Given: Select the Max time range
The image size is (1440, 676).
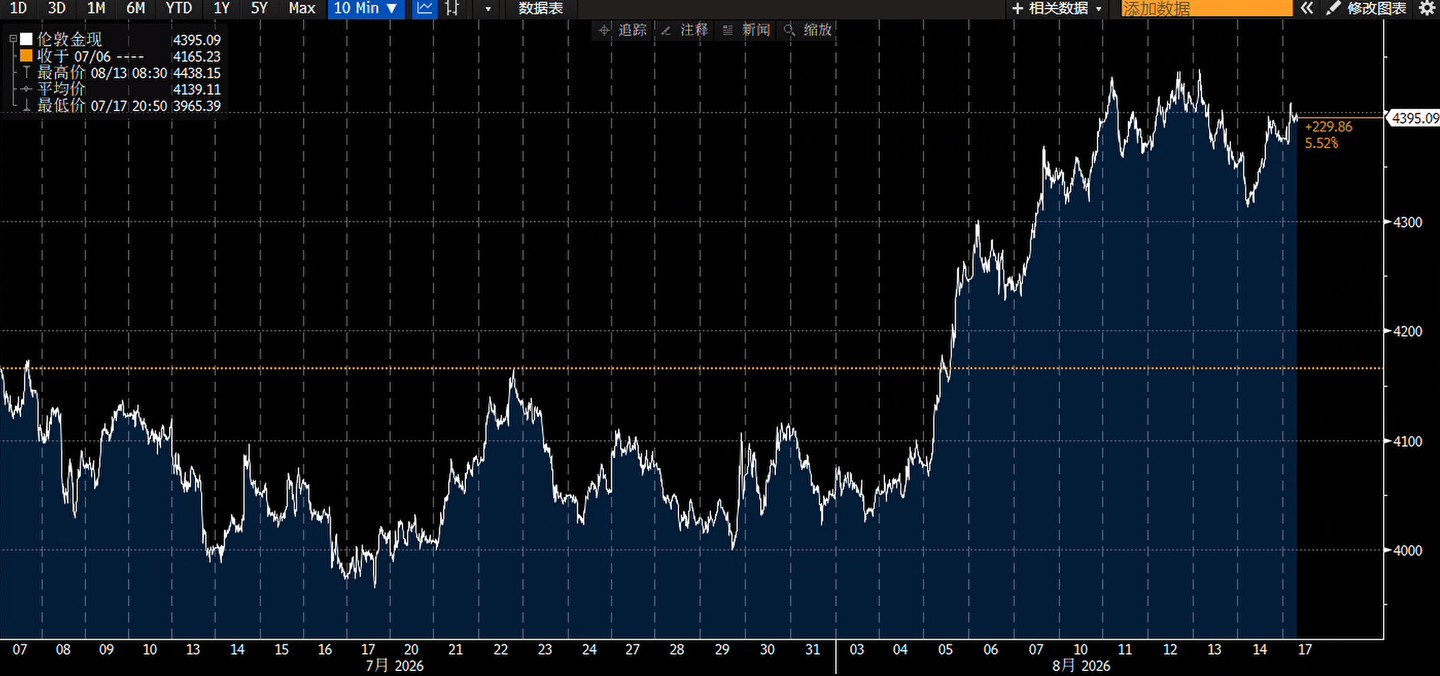Looking at the screenshot, I should (302, 8).
